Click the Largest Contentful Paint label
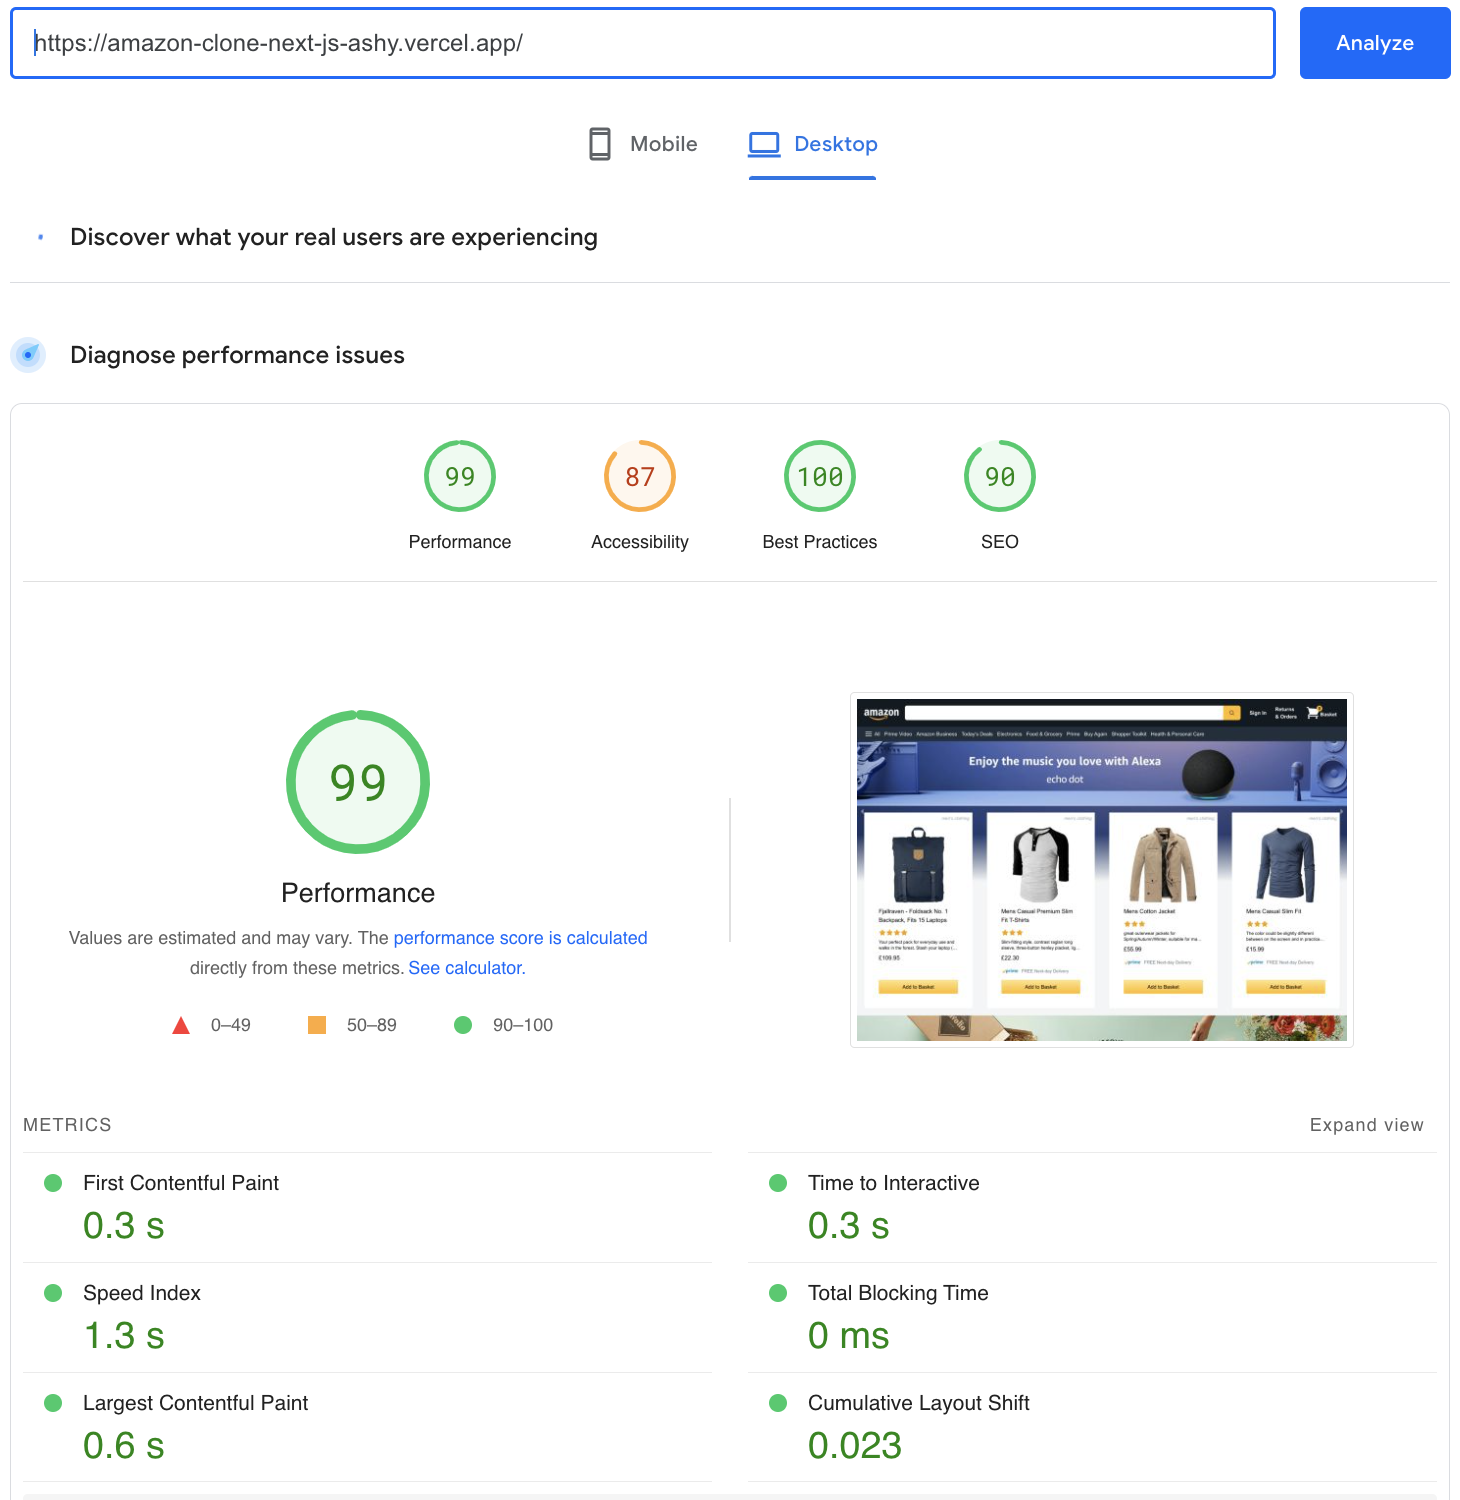 tap(196, 1403)
